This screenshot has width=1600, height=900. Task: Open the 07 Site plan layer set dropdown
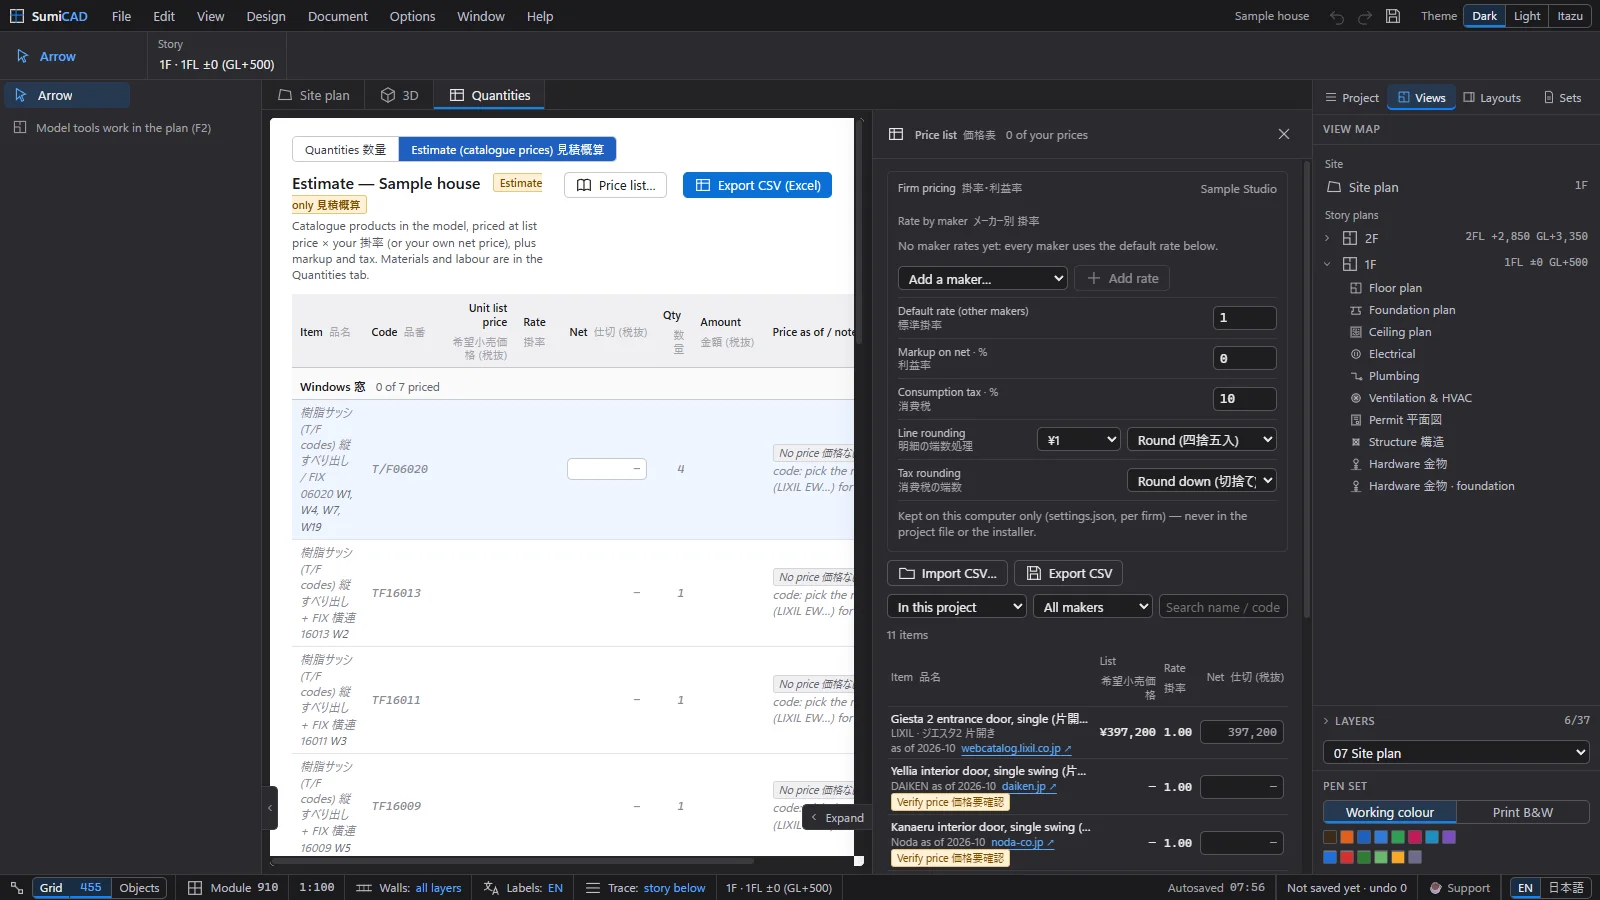coord(1456,752)
